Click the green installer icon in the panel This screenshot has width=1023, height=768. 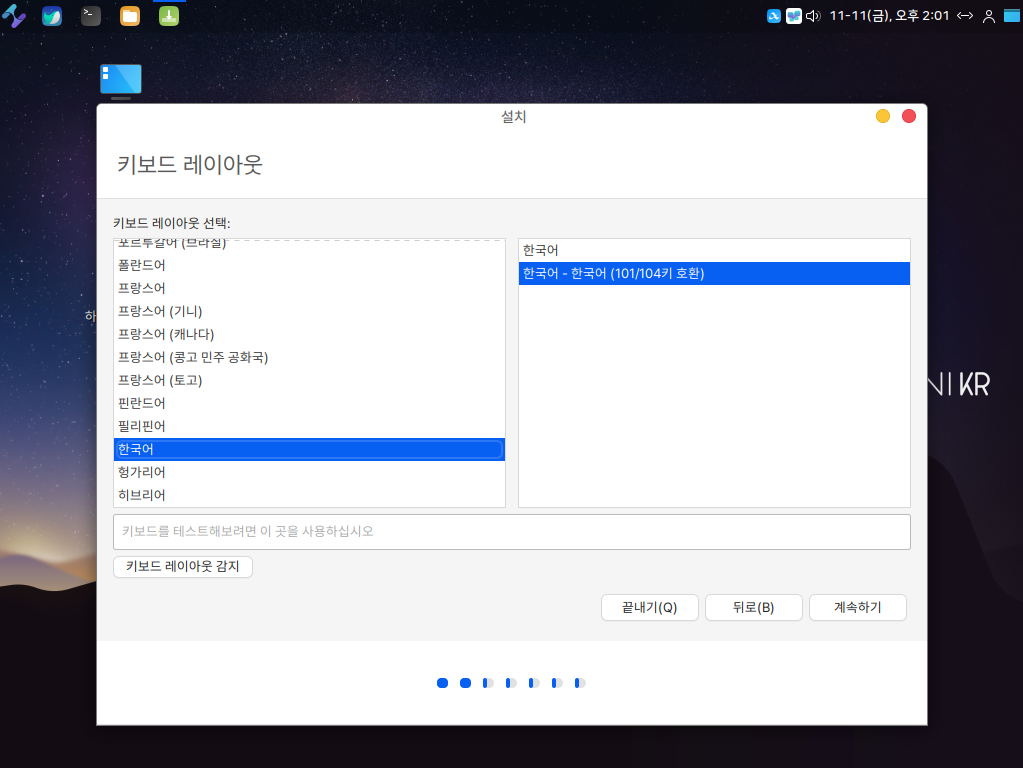click(169, 16)
